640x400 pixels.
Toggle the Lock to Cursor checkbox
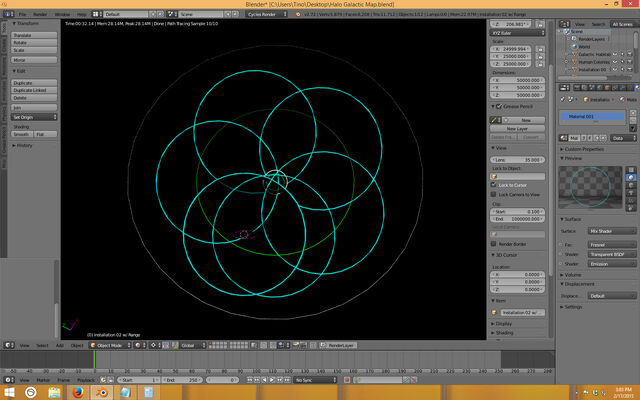pos(493,185)
